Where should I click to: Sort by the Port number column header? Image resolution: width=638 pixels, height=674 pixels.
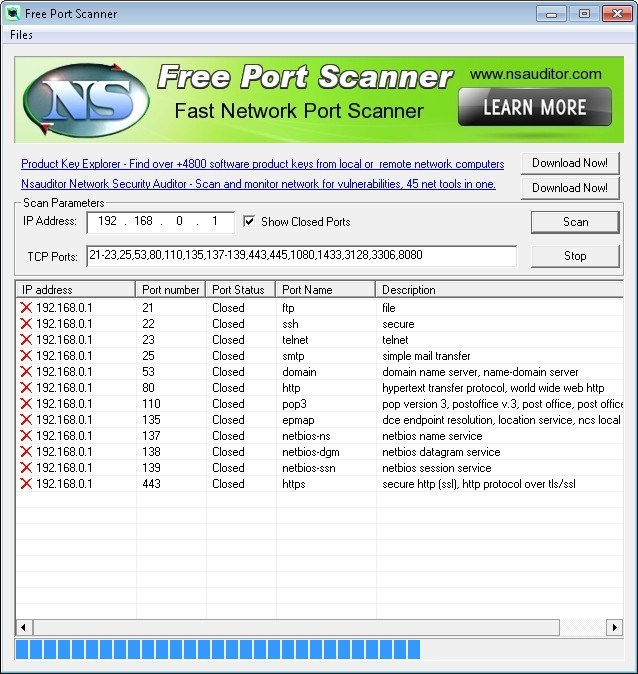pyautogui.click(x=171, y=289)
